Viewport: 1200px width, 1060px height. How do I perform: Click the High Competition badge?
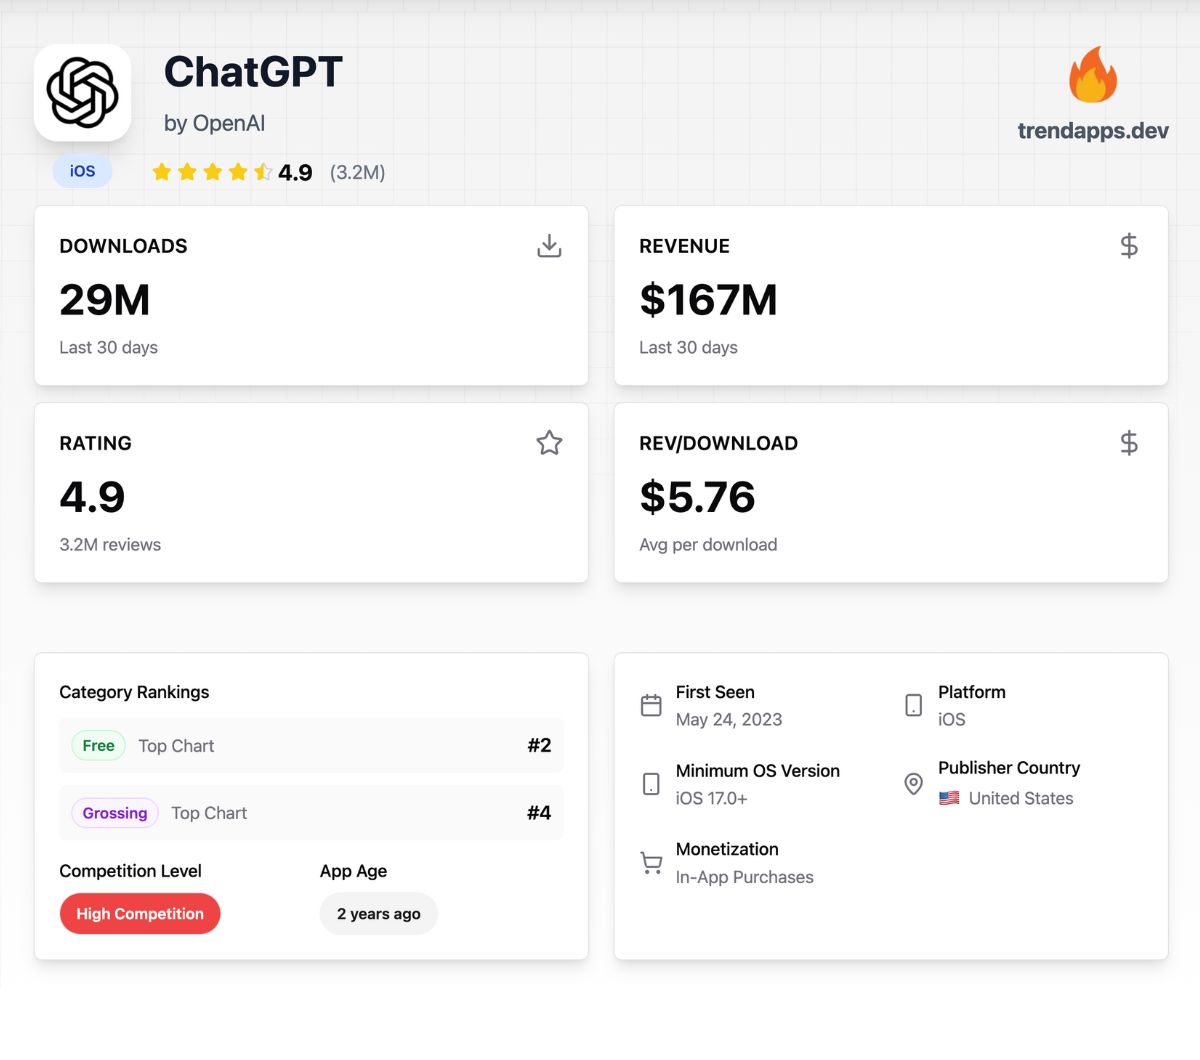point(140,914)
